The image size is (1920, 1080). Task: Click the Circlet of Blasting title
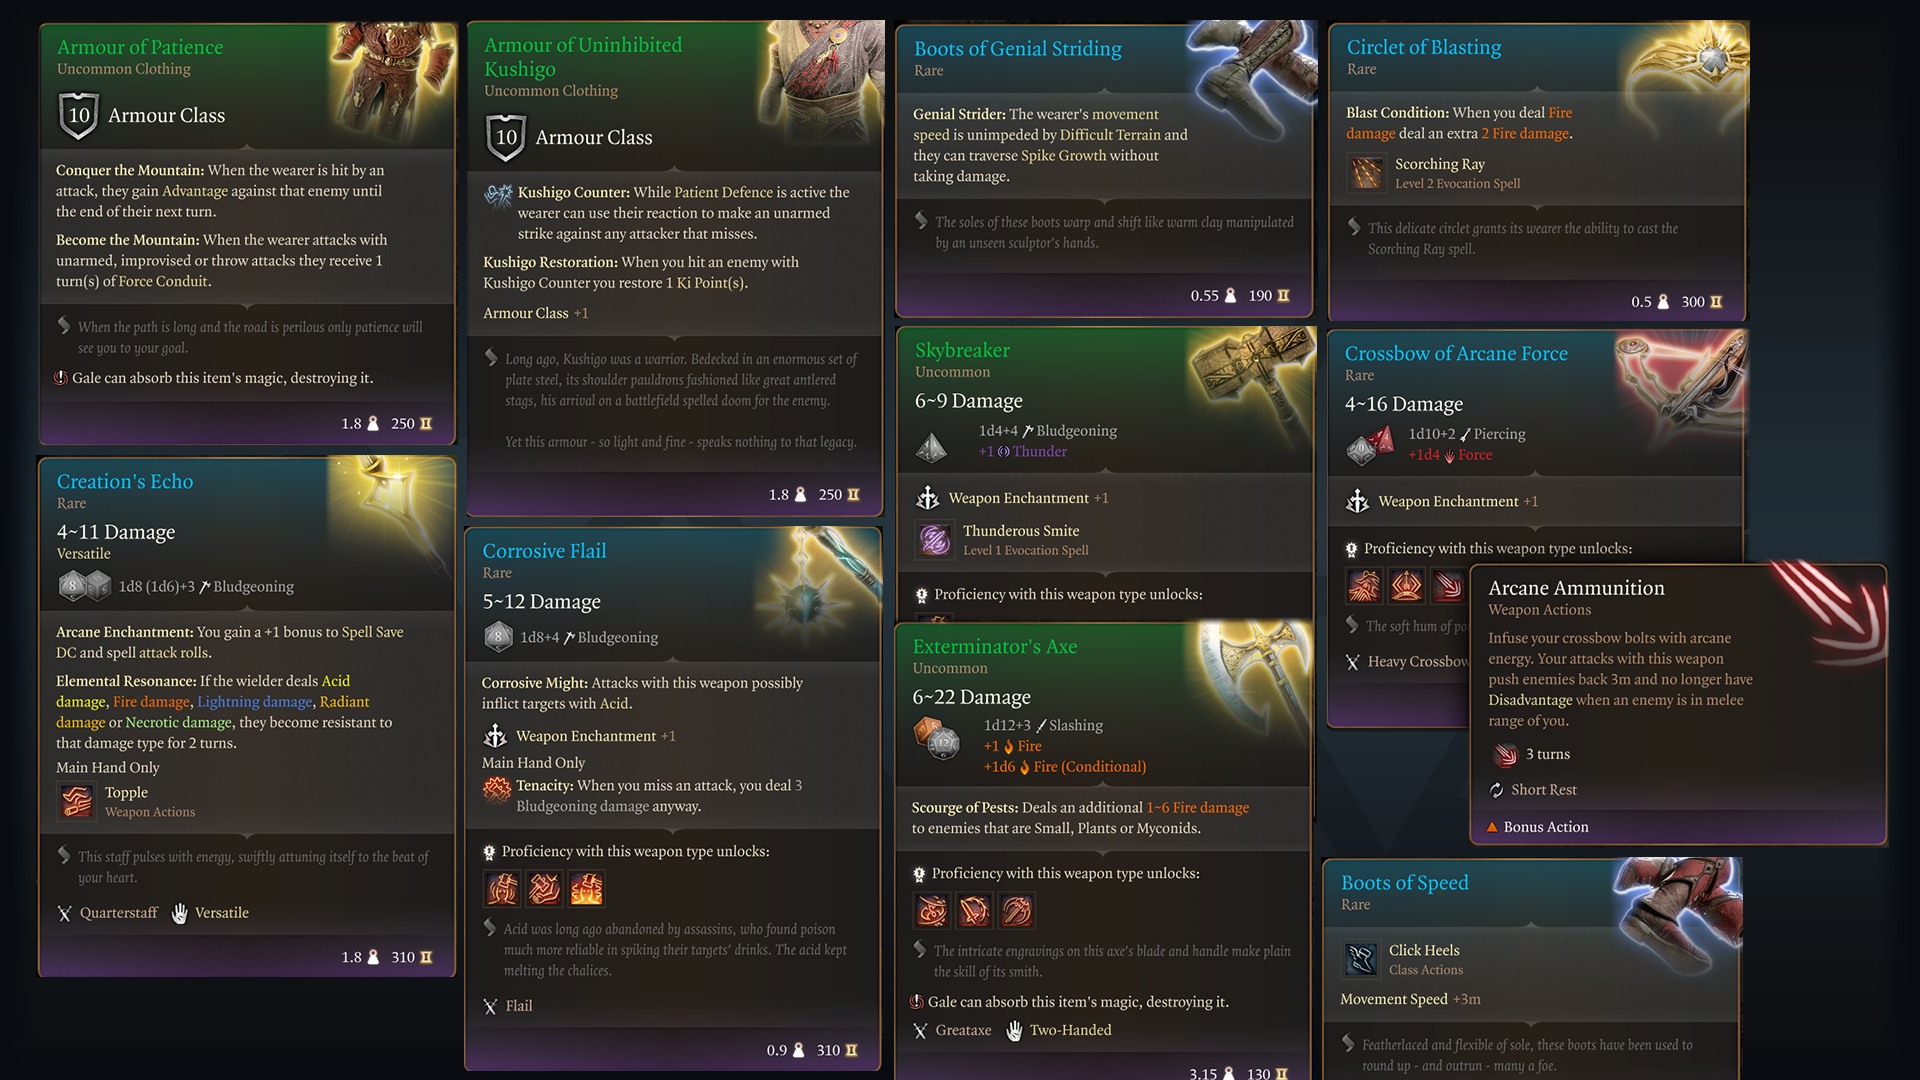(1423, 47)
